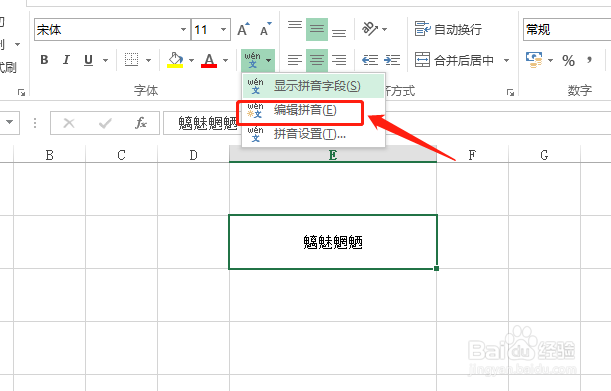Open the 常规 number format box

[x=567, y=30]
